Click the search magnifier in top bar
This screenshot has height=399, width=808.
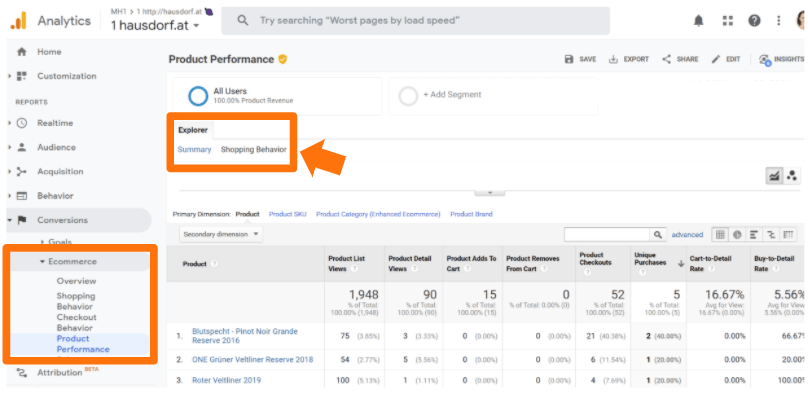[242, 21]
